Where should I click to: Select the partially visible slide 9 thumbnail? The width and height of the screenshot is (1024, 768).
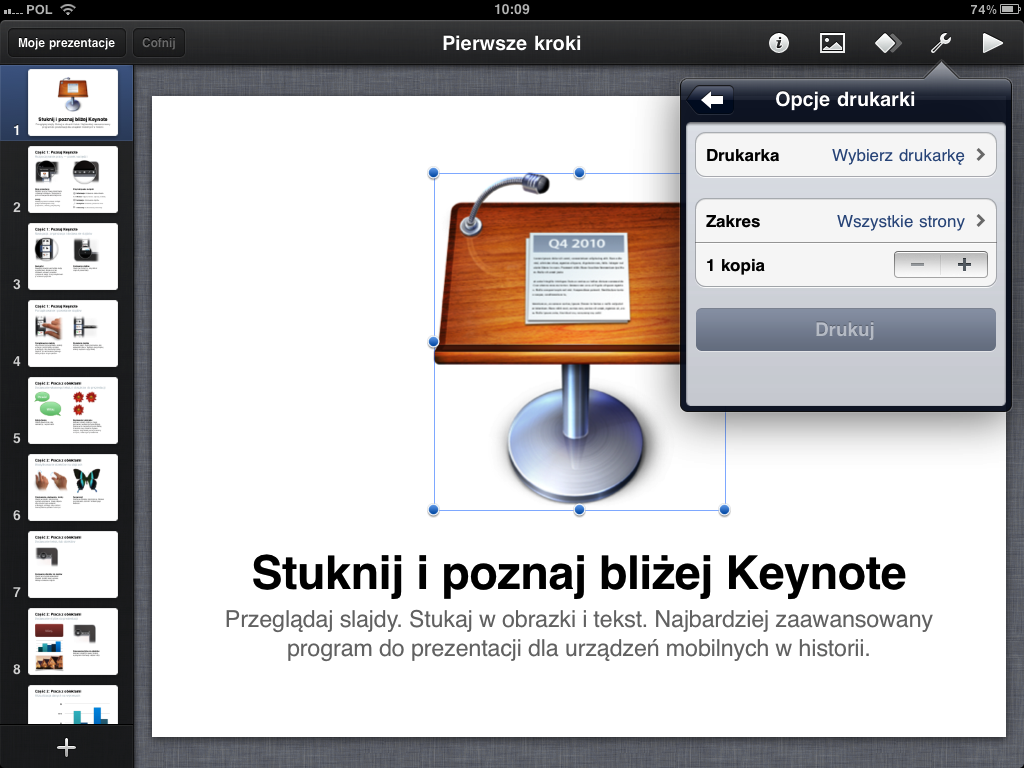tap(72, 704)
